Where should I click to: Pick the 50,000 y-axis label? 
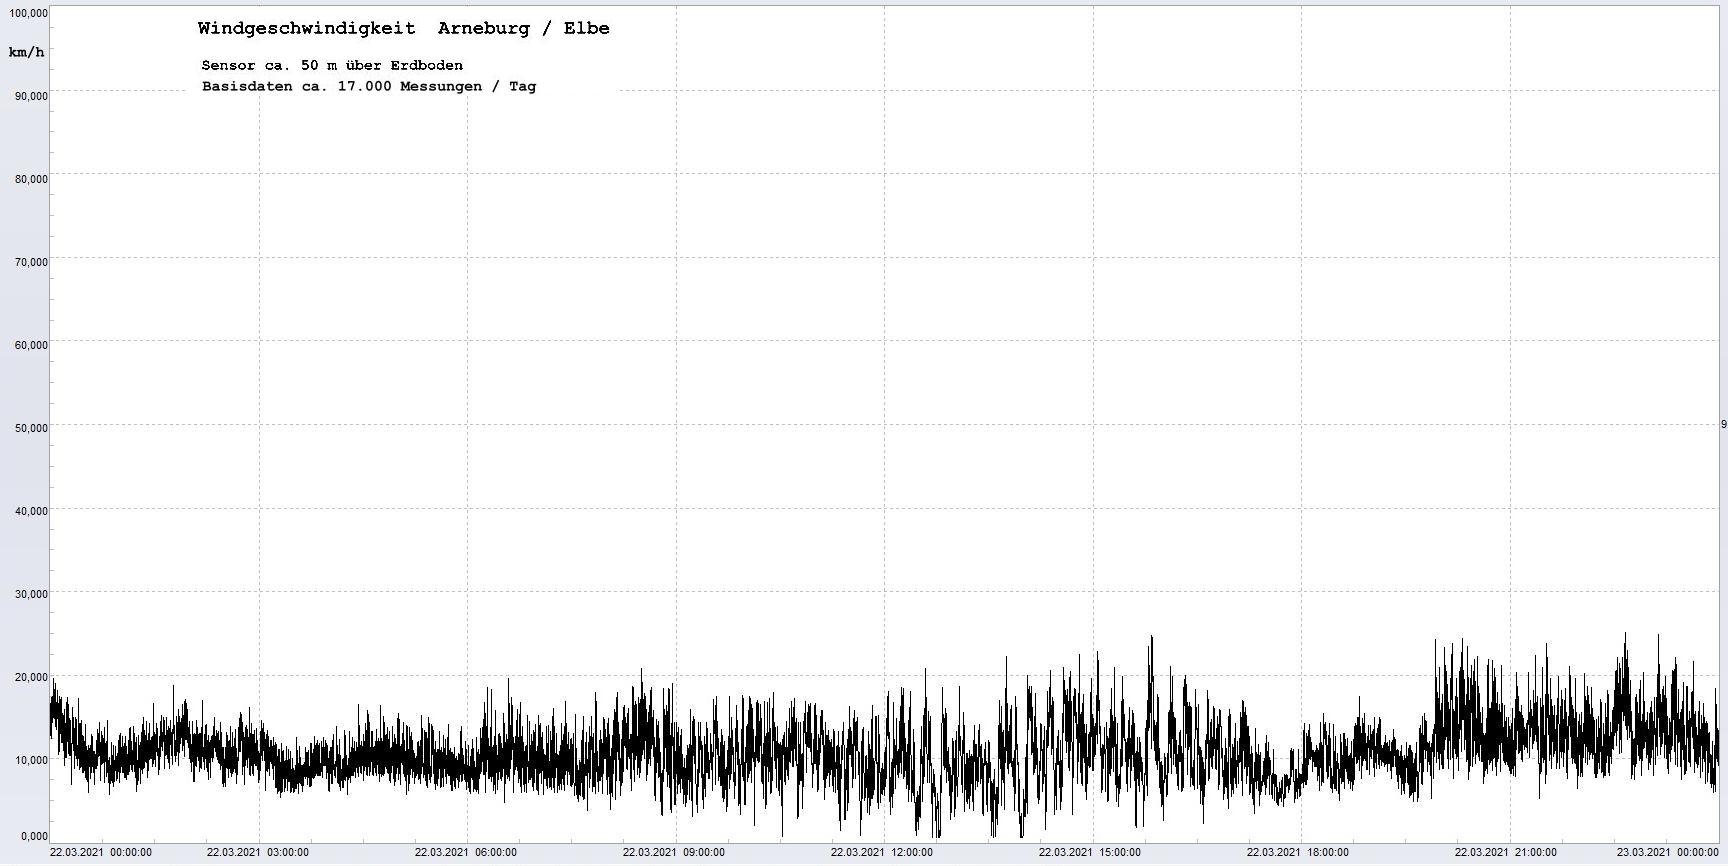pyautogui.click(x=30, y=428)
